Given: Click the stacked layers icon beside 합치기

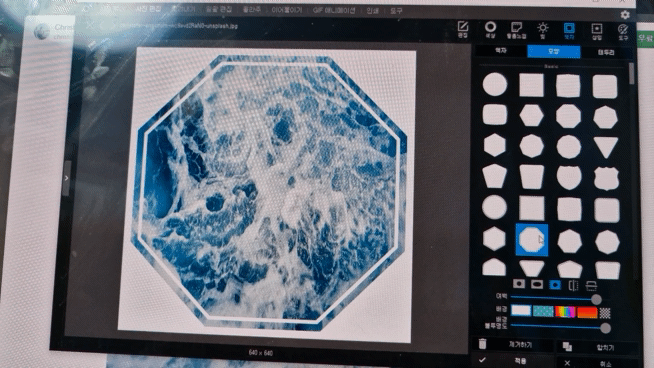Looking at the screenshot, I should coord(567,346).
